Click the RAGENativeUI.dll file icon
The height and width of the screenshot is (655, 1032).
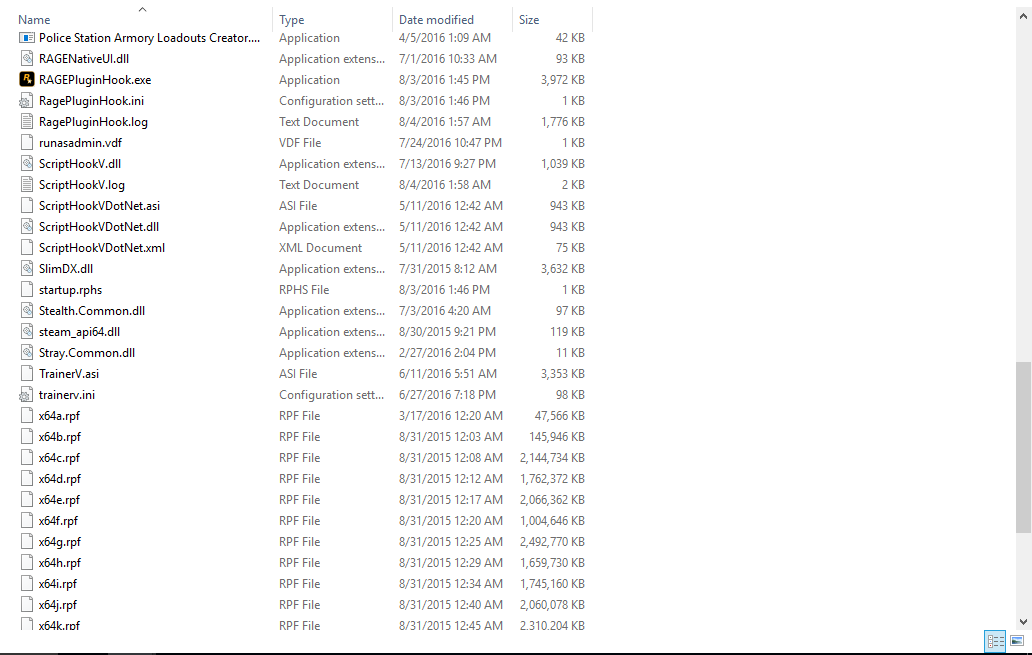point(26,59)
